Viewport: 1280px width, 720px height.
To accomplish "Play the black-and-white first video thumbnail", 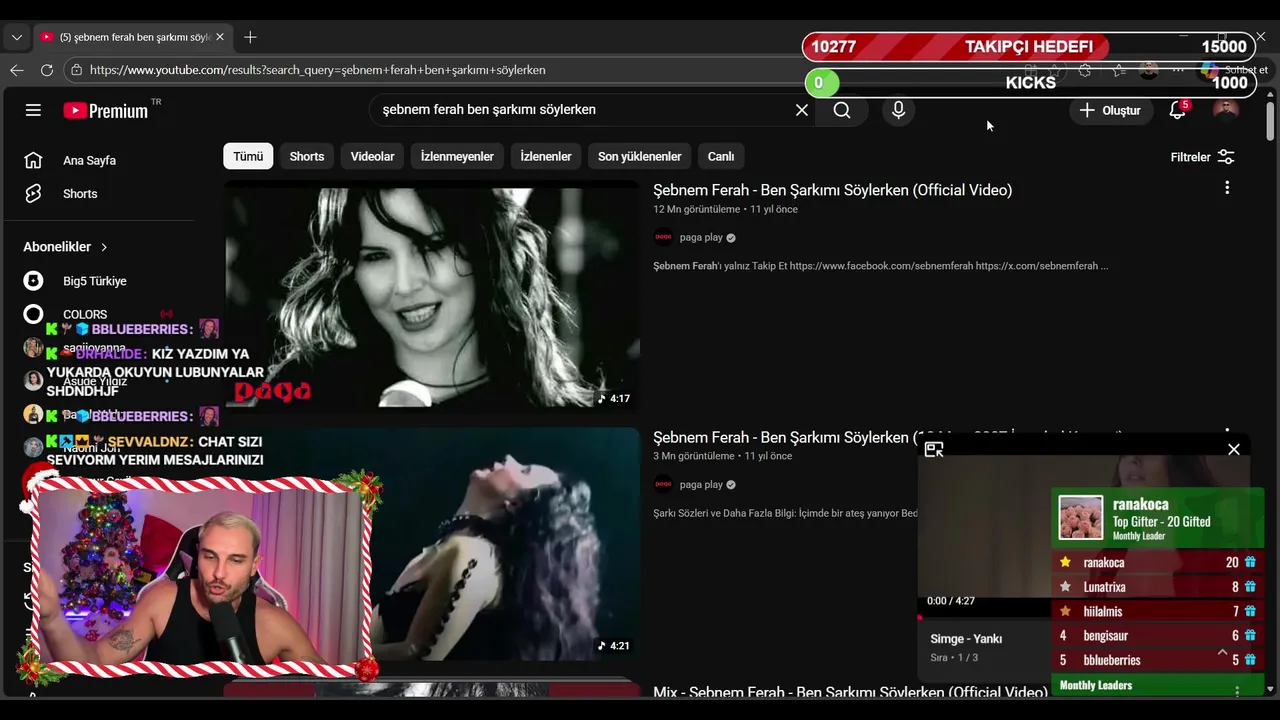I will point(431,296).
